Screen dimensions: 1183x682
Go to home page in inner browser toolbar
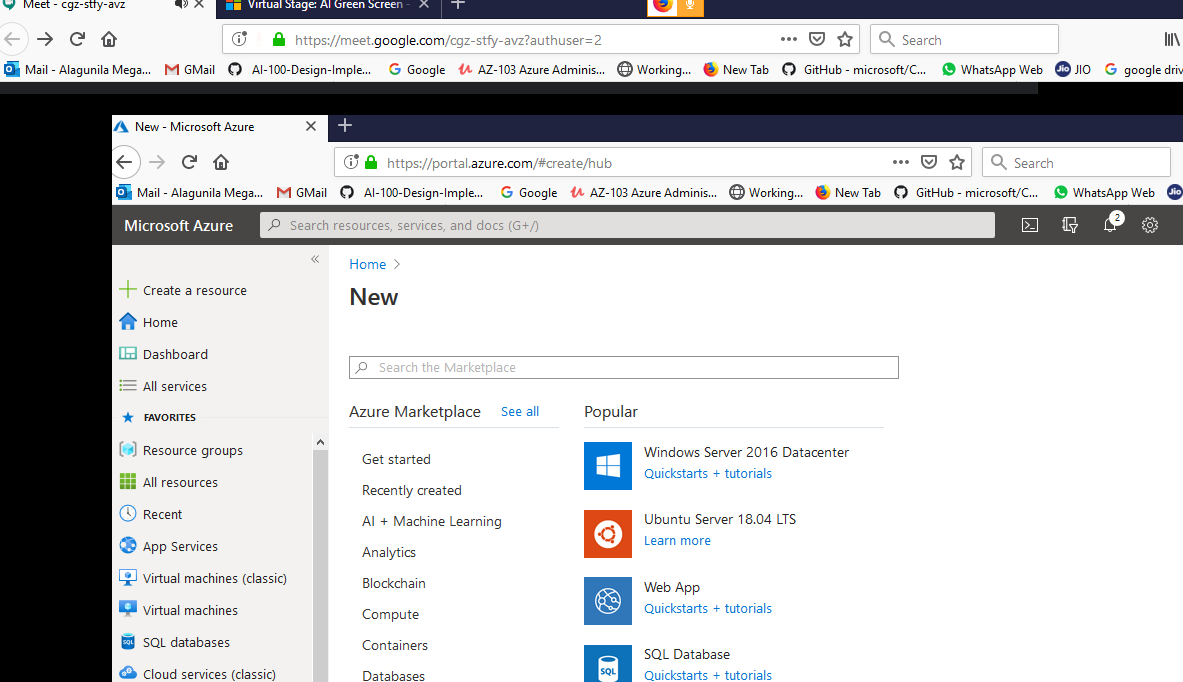click(221, 161)
